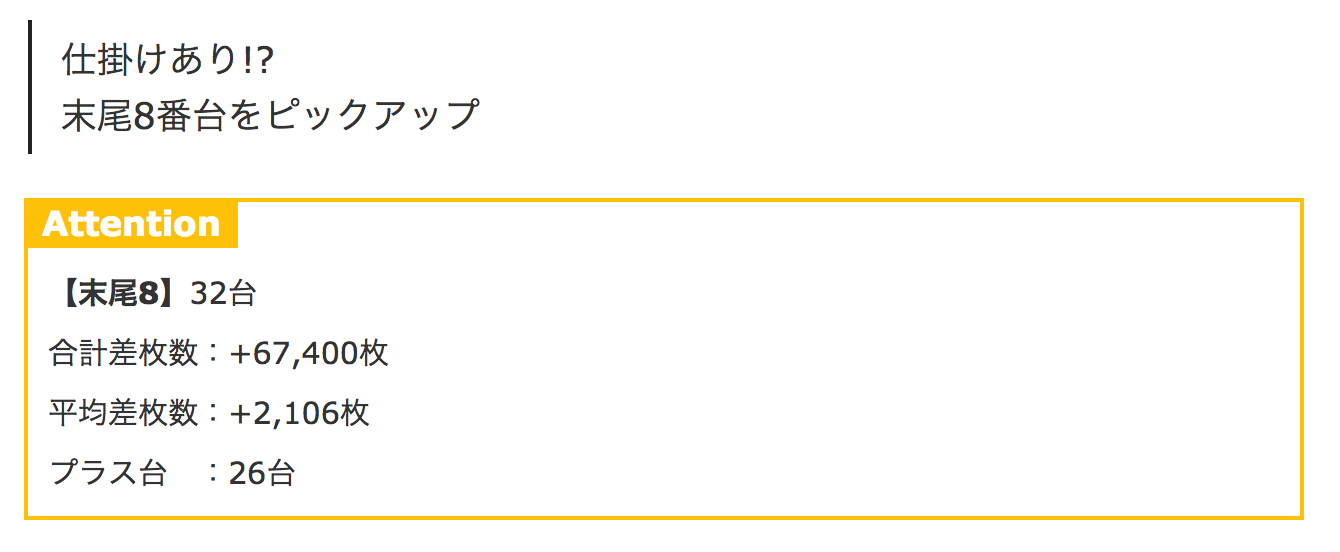Image resolution: width=1340 pixels, height=552 pixels.
Task: Click the word Attention in the box header
Action: pos(131,224)
